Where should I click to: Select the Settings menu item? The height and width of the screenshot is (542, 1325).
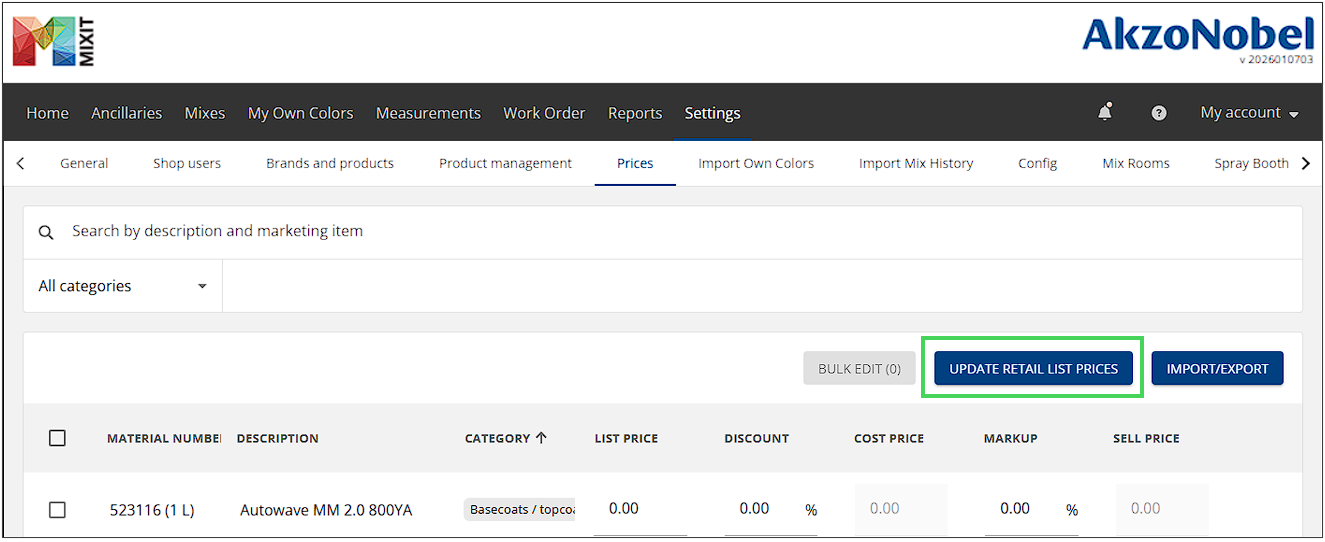point(712,113)
